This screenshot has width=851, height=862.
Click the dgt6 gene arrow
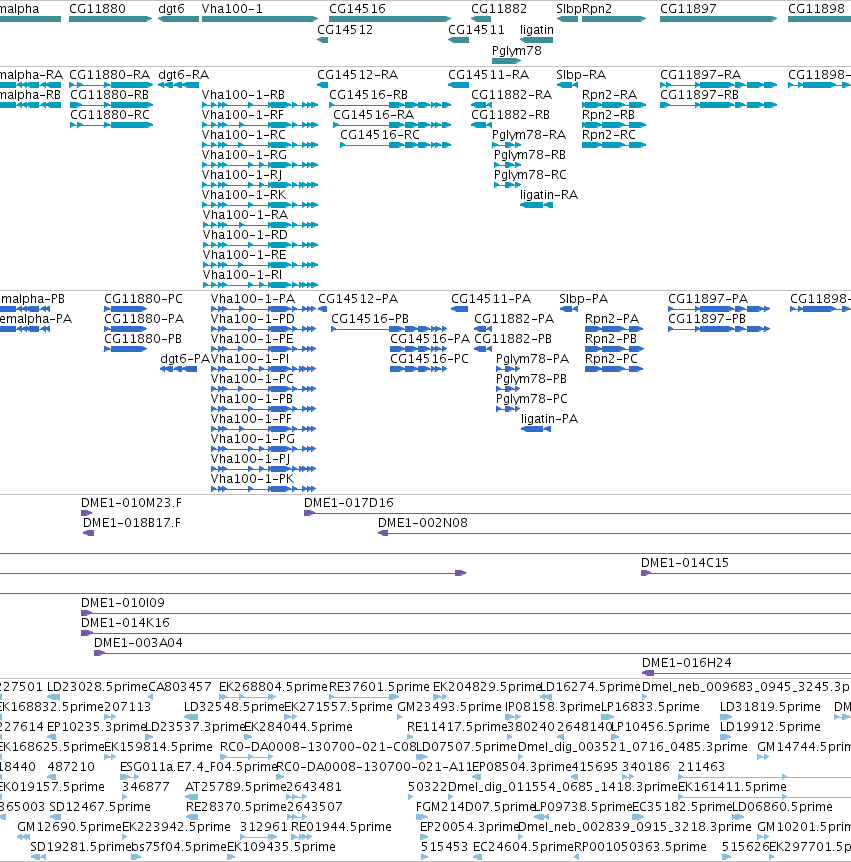178,19
